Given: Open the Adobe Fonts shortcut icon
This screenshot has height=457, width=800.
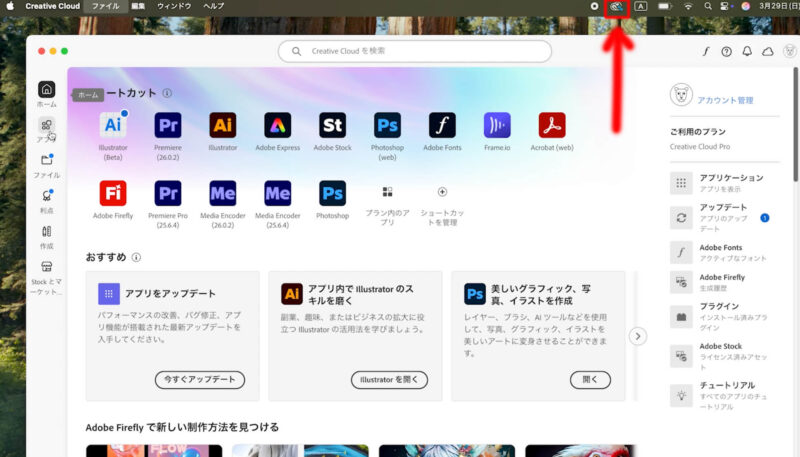Looking at the screenshot, I should (x=442, y=125).
